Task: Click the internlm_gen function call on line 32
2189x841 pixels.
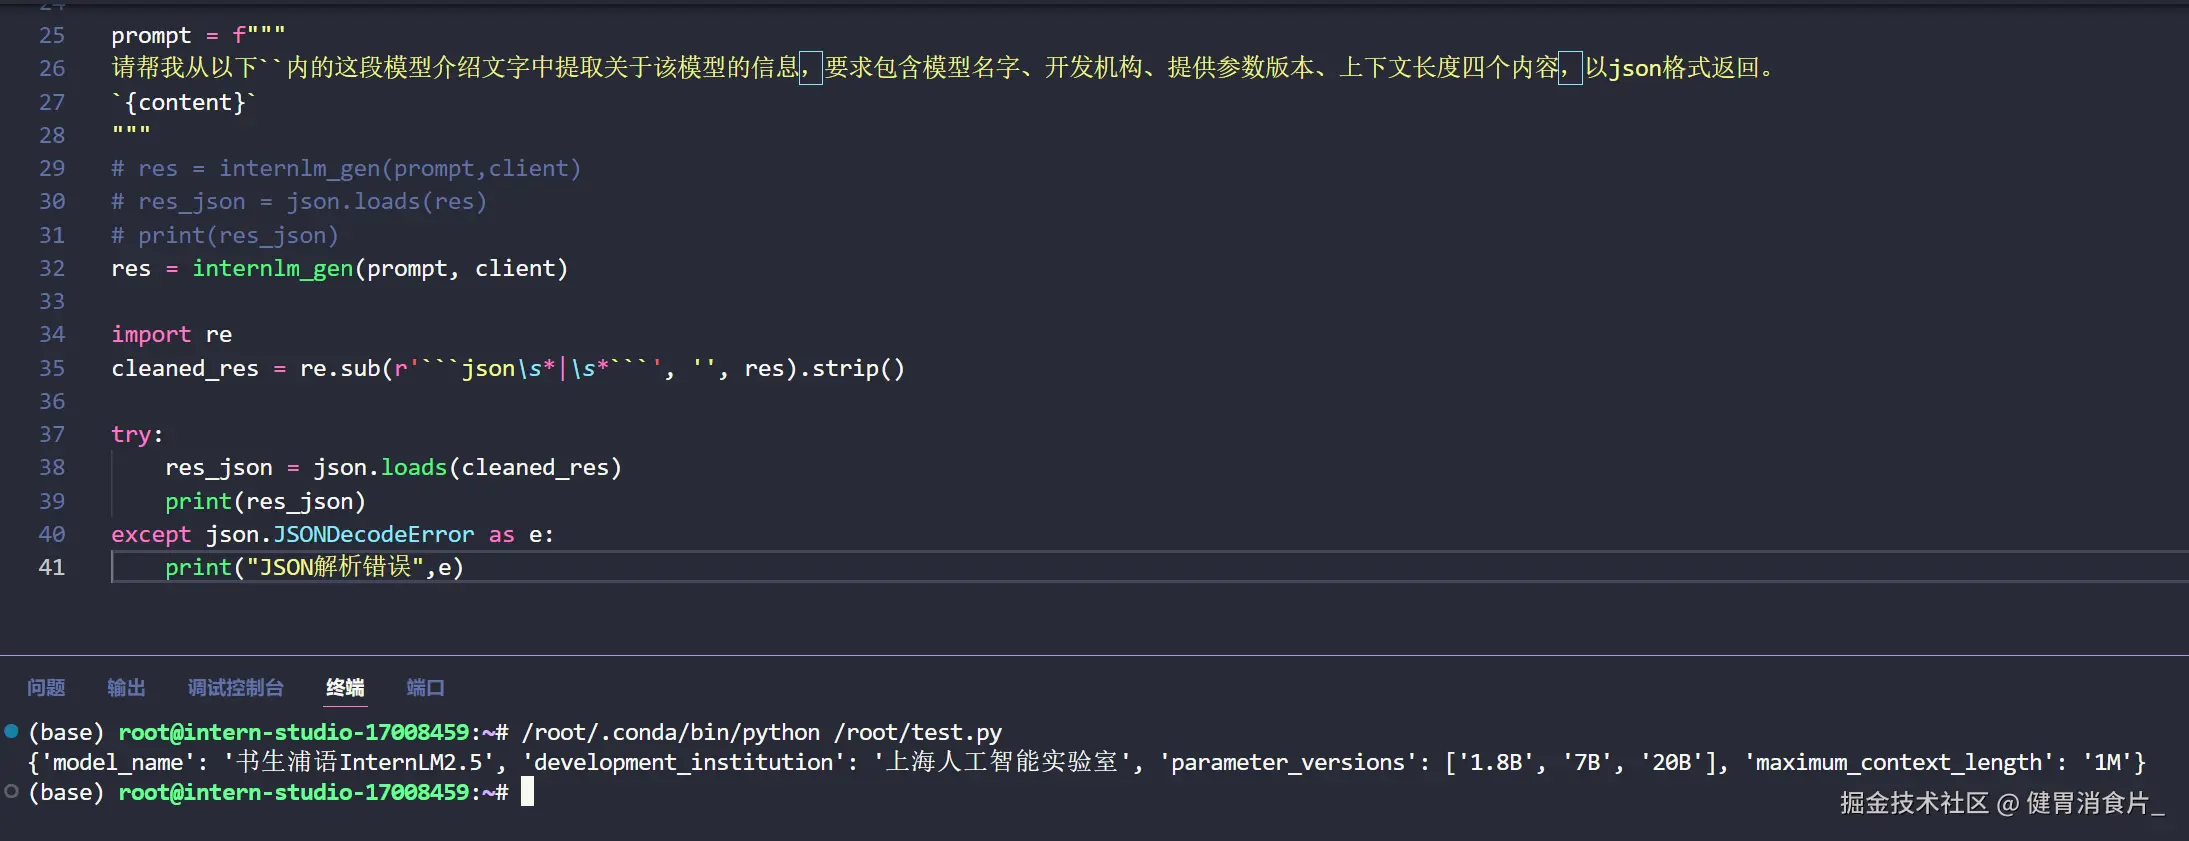Action: tap(272, 268)
